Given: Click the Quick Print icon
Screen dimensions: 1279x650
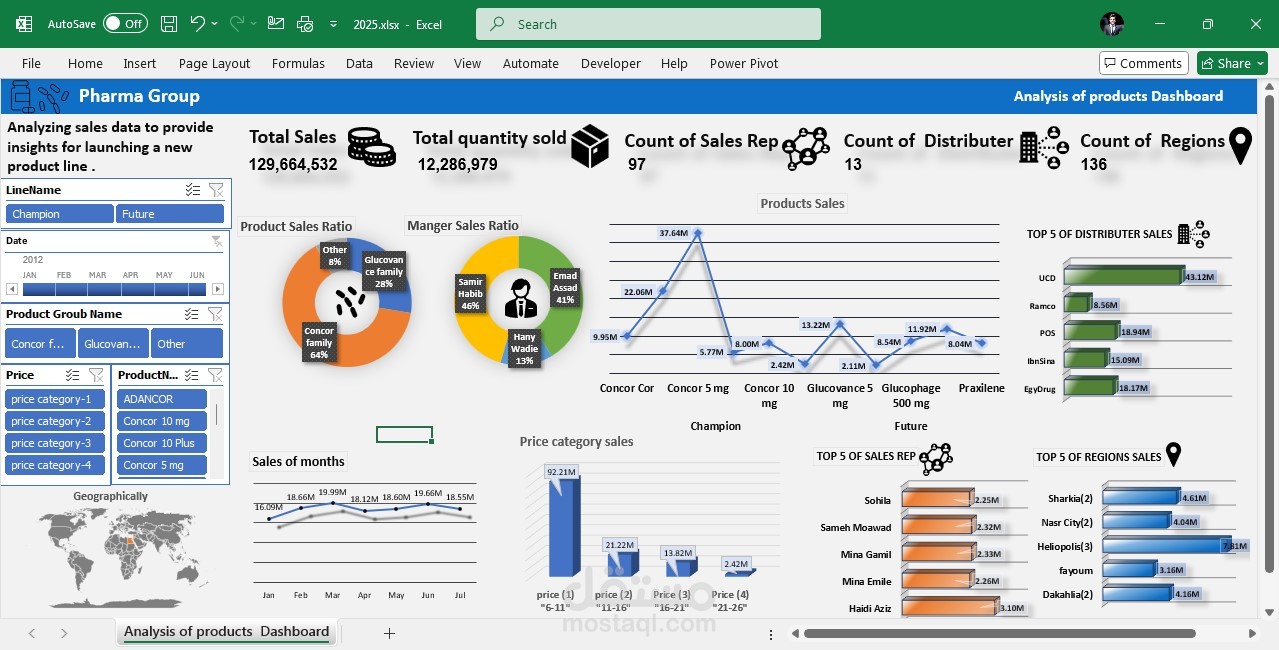Looking at the screenshot, I should [305, 24].
